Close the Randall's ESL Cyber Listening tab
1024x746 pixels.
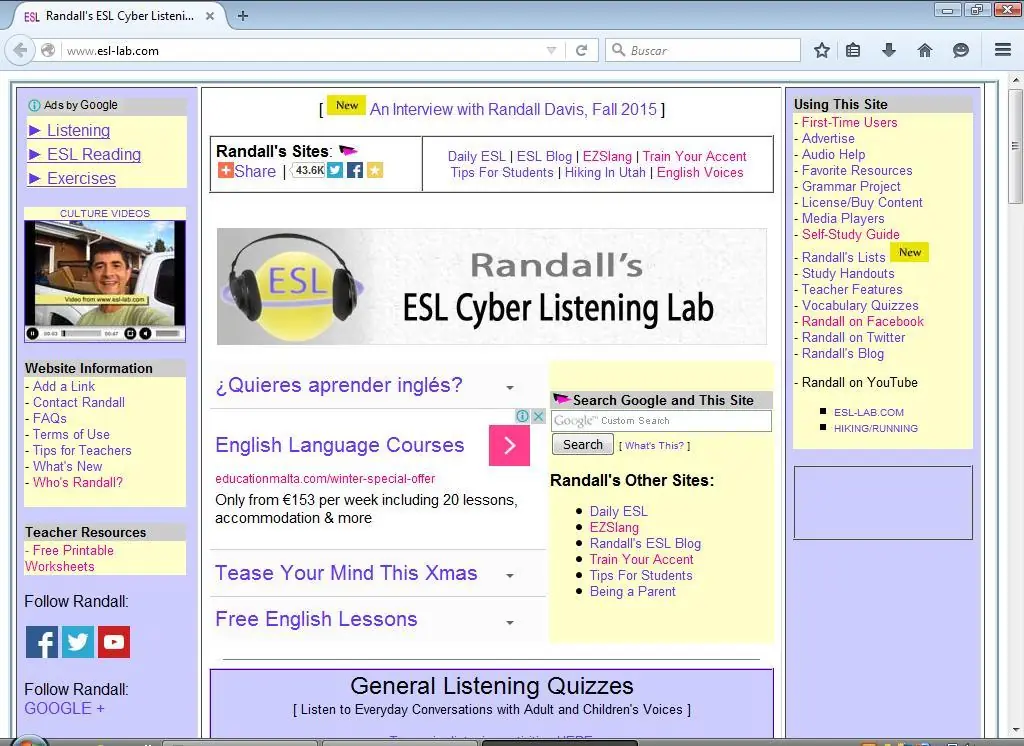210,16
